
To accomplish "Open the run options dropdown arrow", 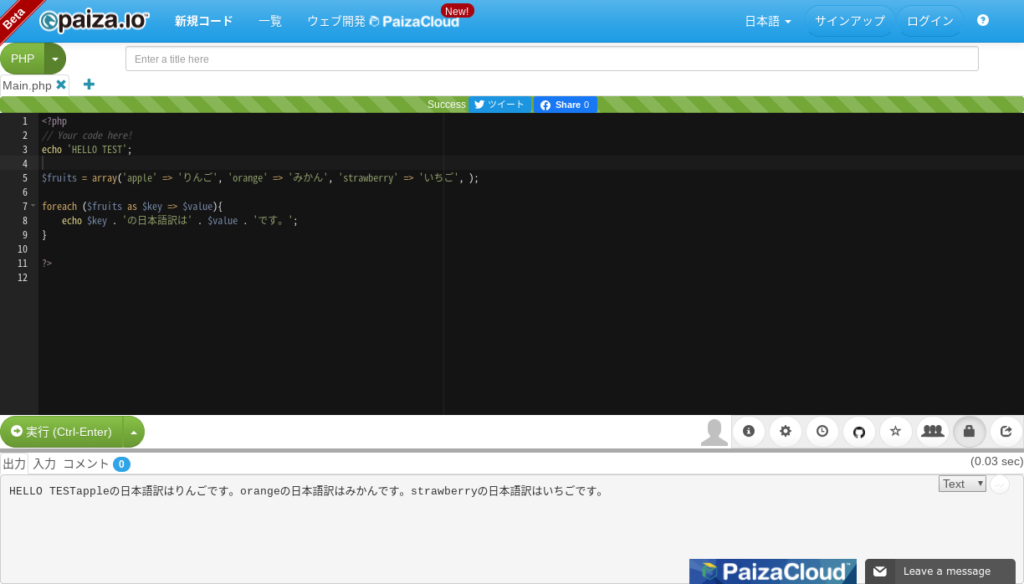I will 133,431.
